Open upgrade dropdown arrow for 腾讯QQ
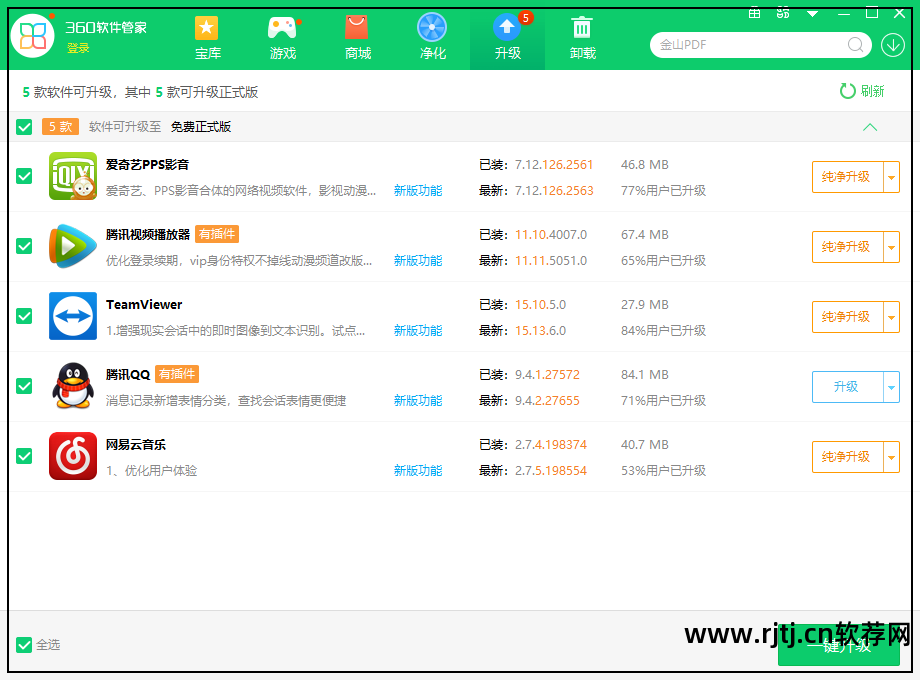This screenshot has height=680, width=920. click(892, 387)
